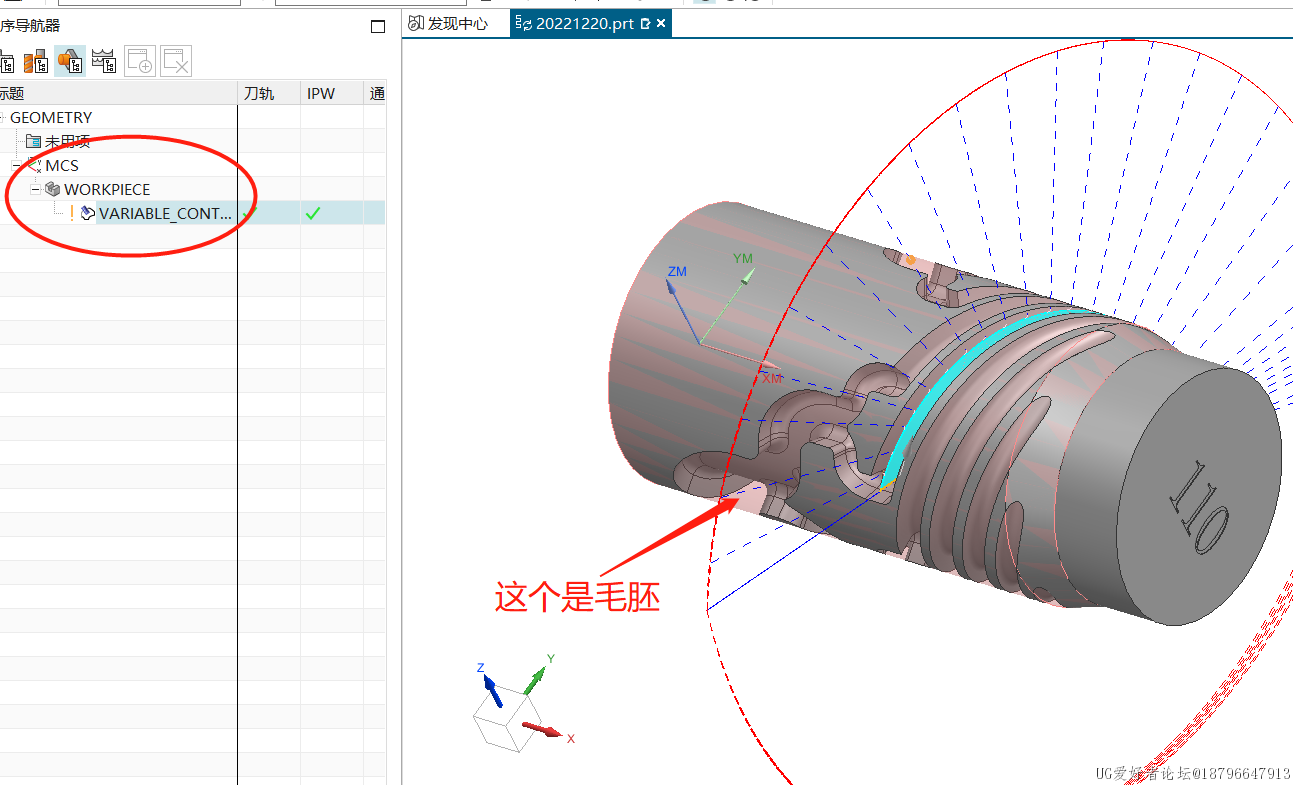Image resolution: width=1293 pixels, height=785 pixels.
Task: Click the variable contour operation icon
Action: point(88,213)
